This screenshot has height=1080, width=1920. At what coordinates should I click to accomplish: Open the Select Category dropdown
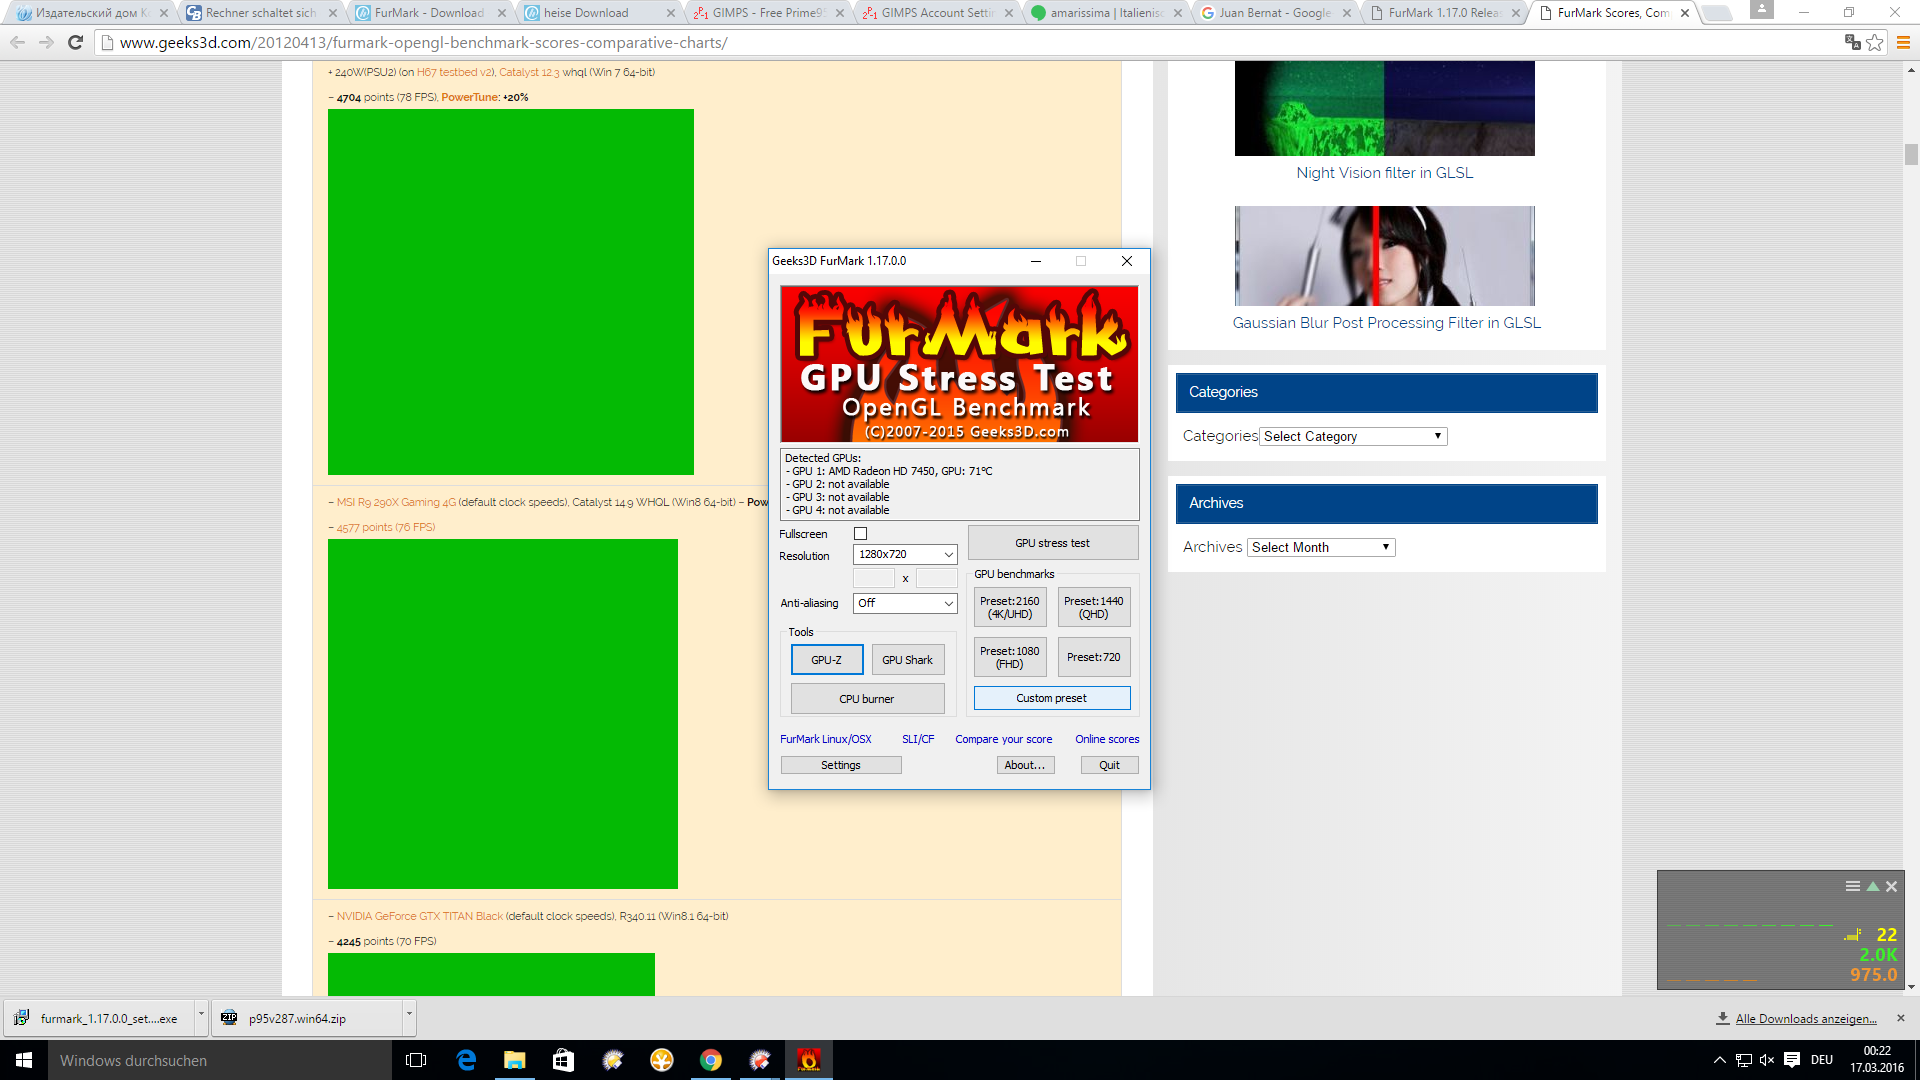pyautogui.click(x=1353, y=437)
